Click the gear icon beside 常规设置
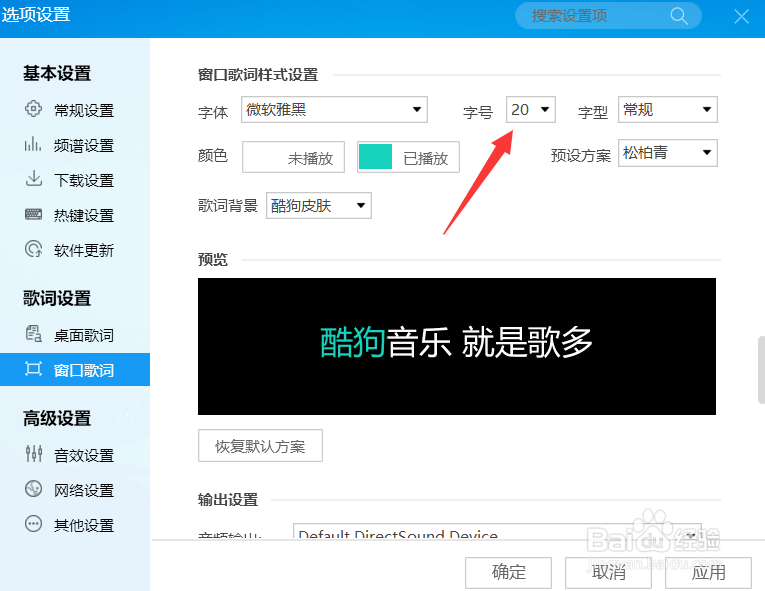 point(33,108)
